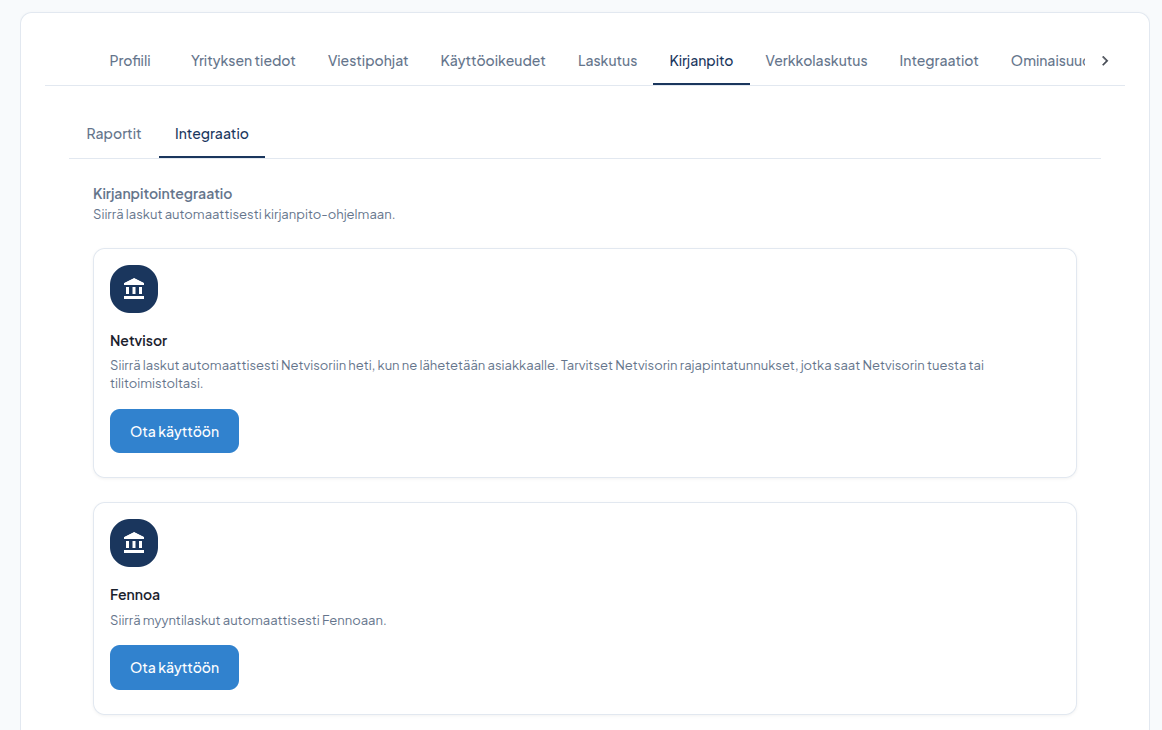Select the Integraatio sub-tab
Screen dimensions: 1162x730
(x=212, y=134)
